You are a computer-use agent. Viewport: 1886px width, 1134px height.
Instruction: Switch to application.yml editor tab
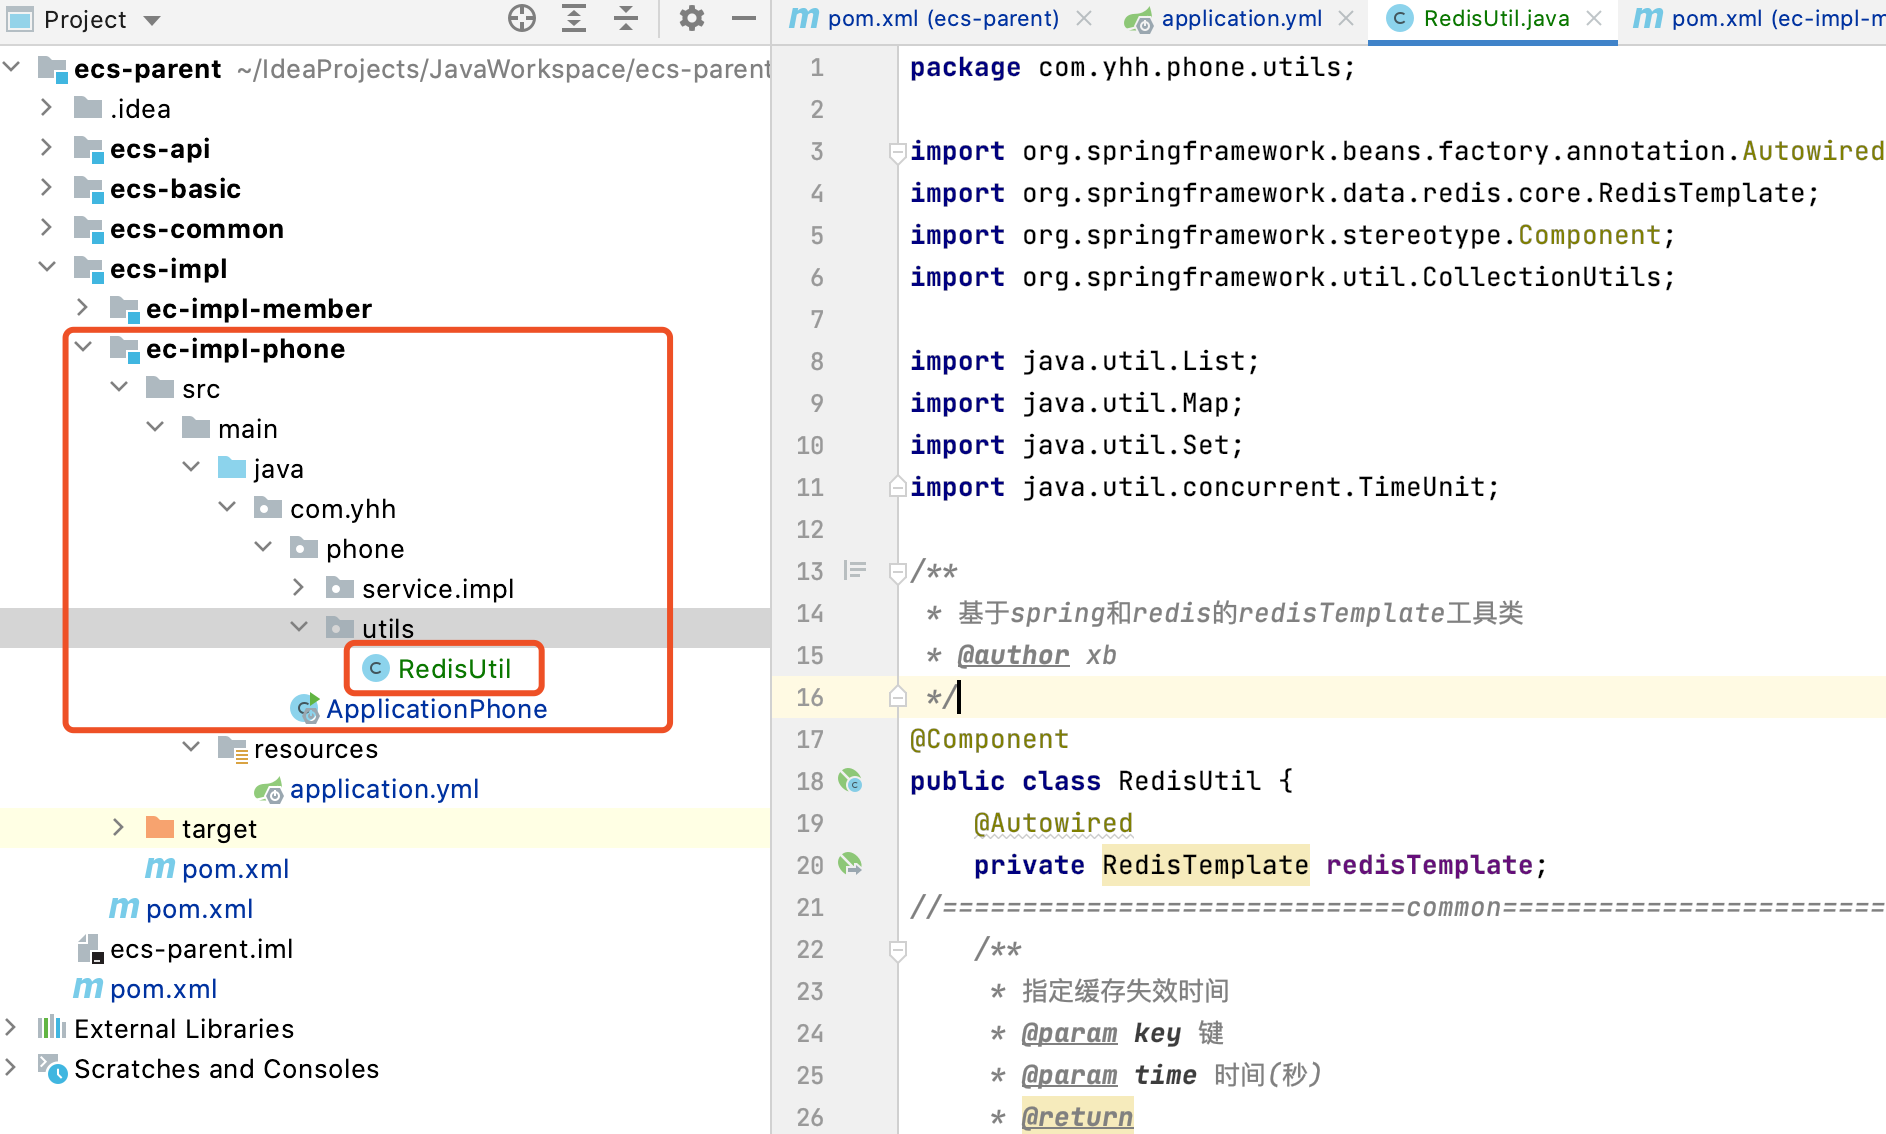coord(1241,18)
